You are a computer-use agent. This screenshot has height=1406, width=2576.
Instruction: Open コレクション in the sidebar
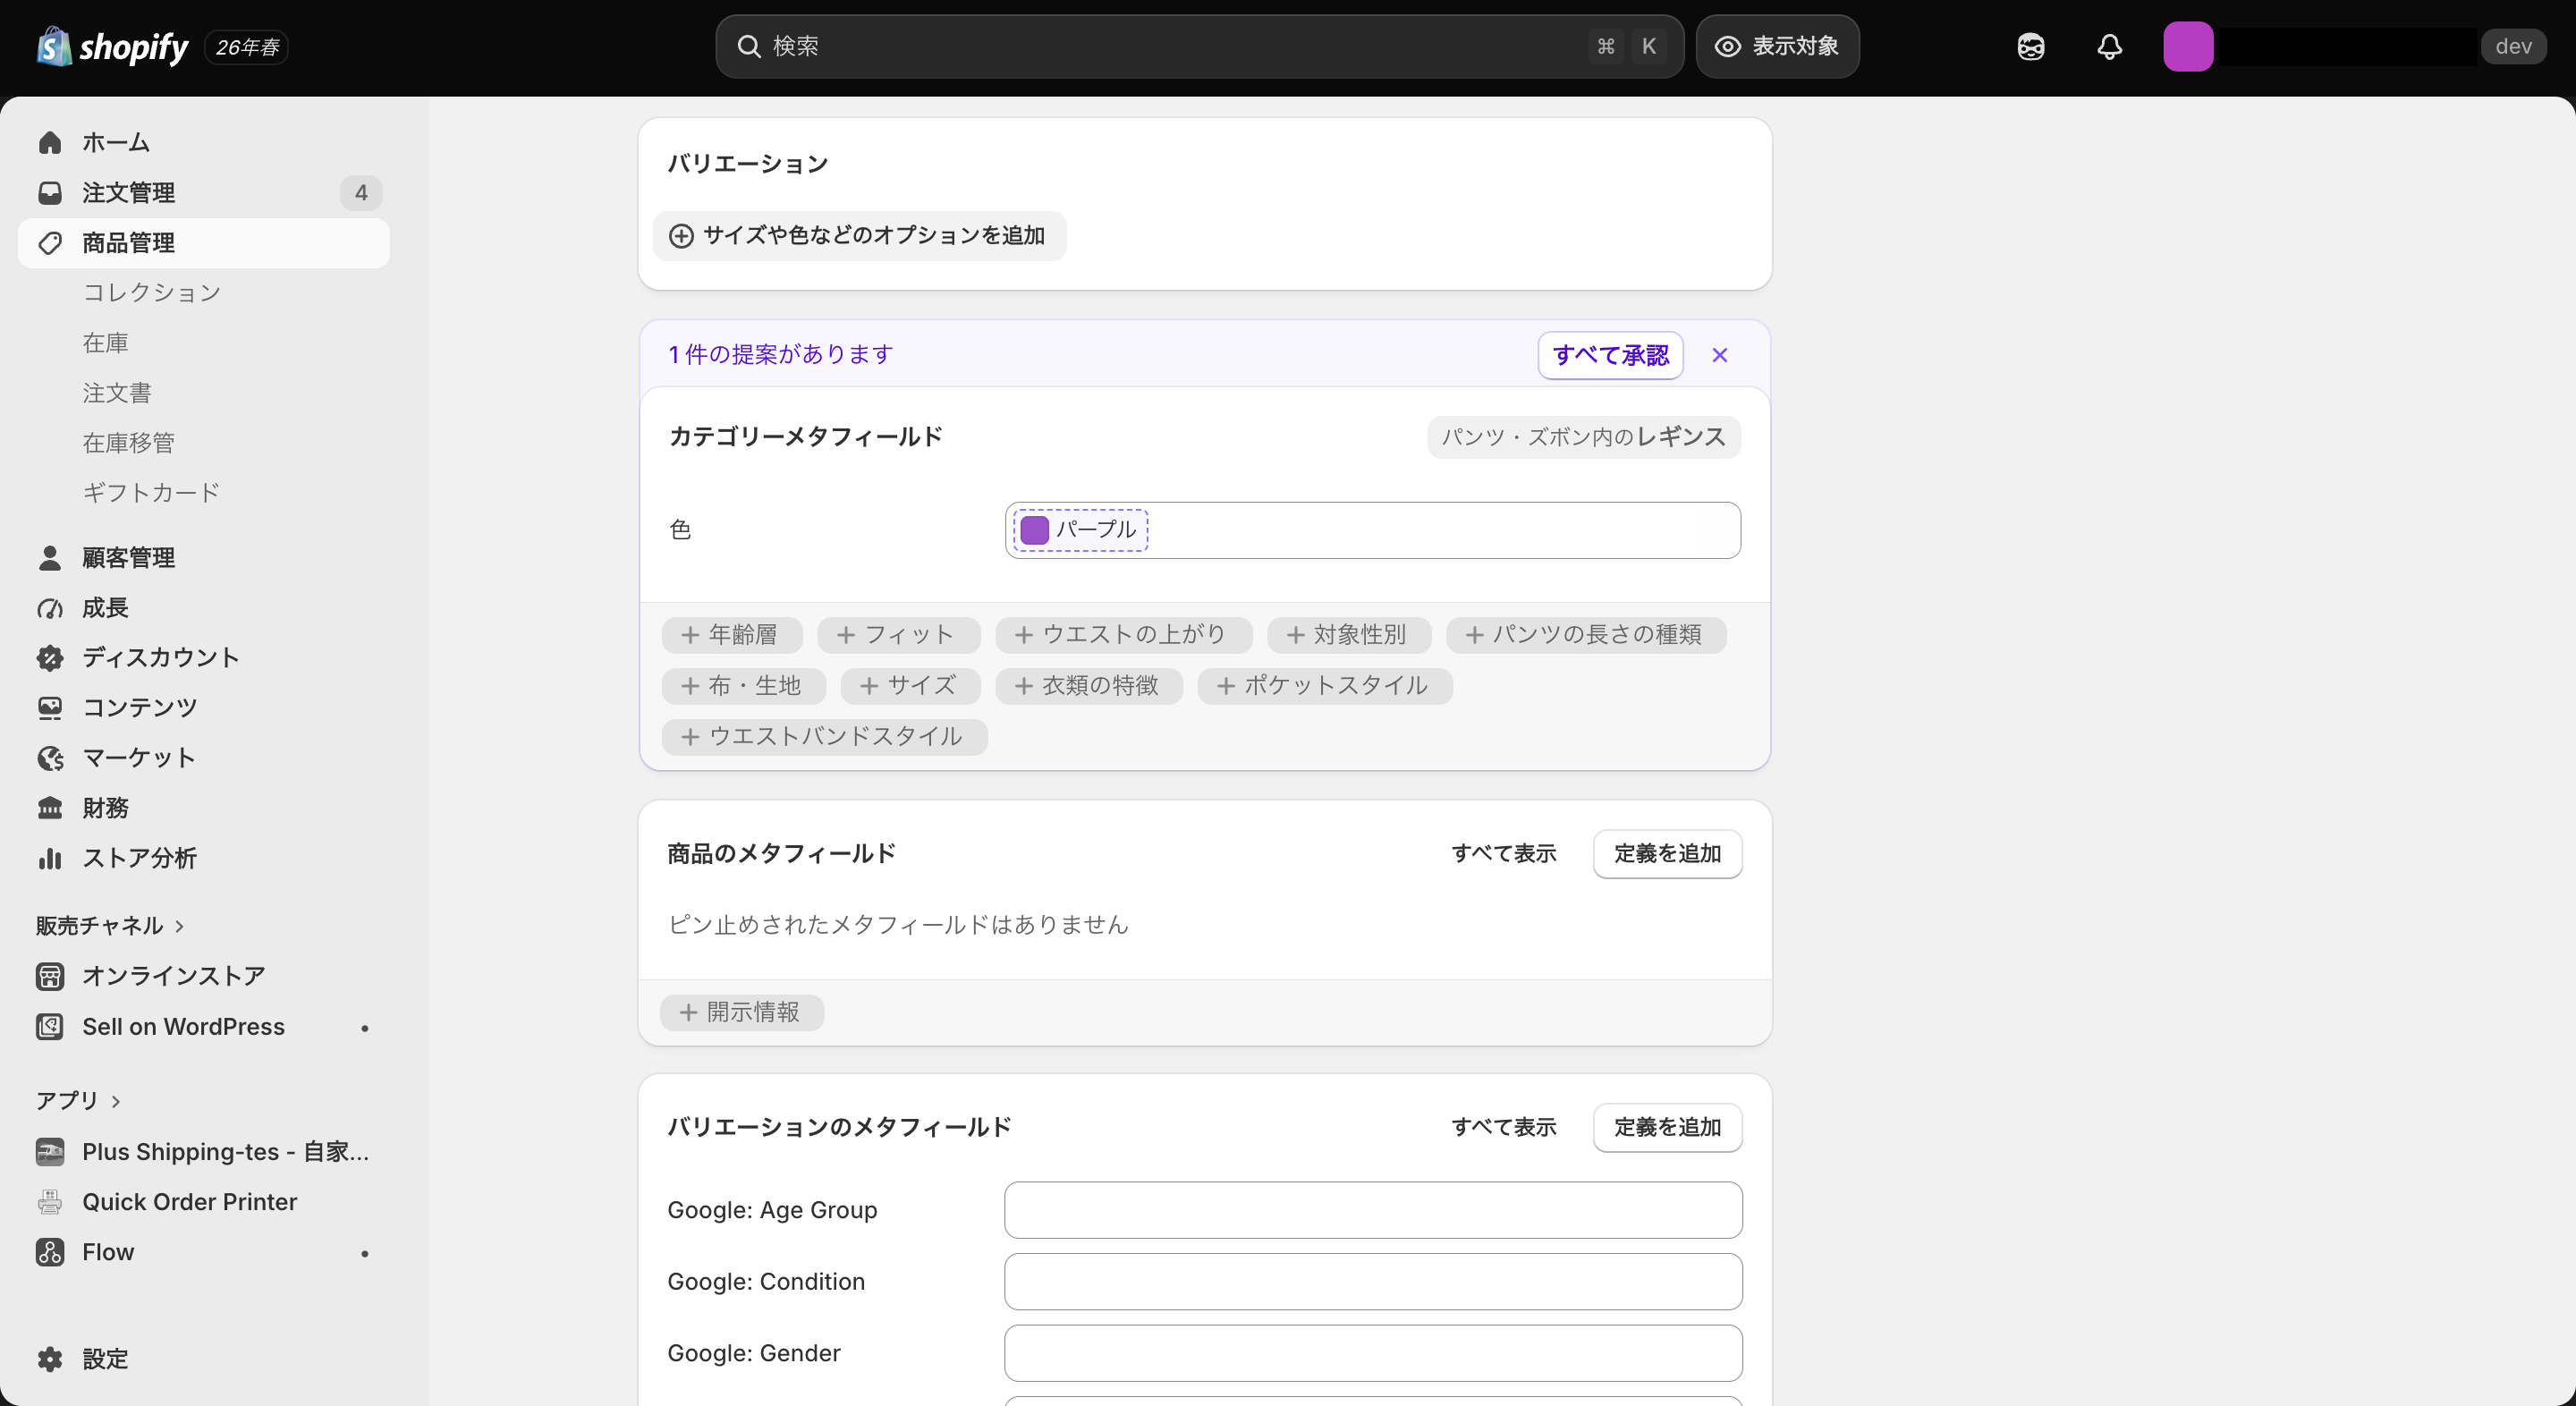pos(152,292)
